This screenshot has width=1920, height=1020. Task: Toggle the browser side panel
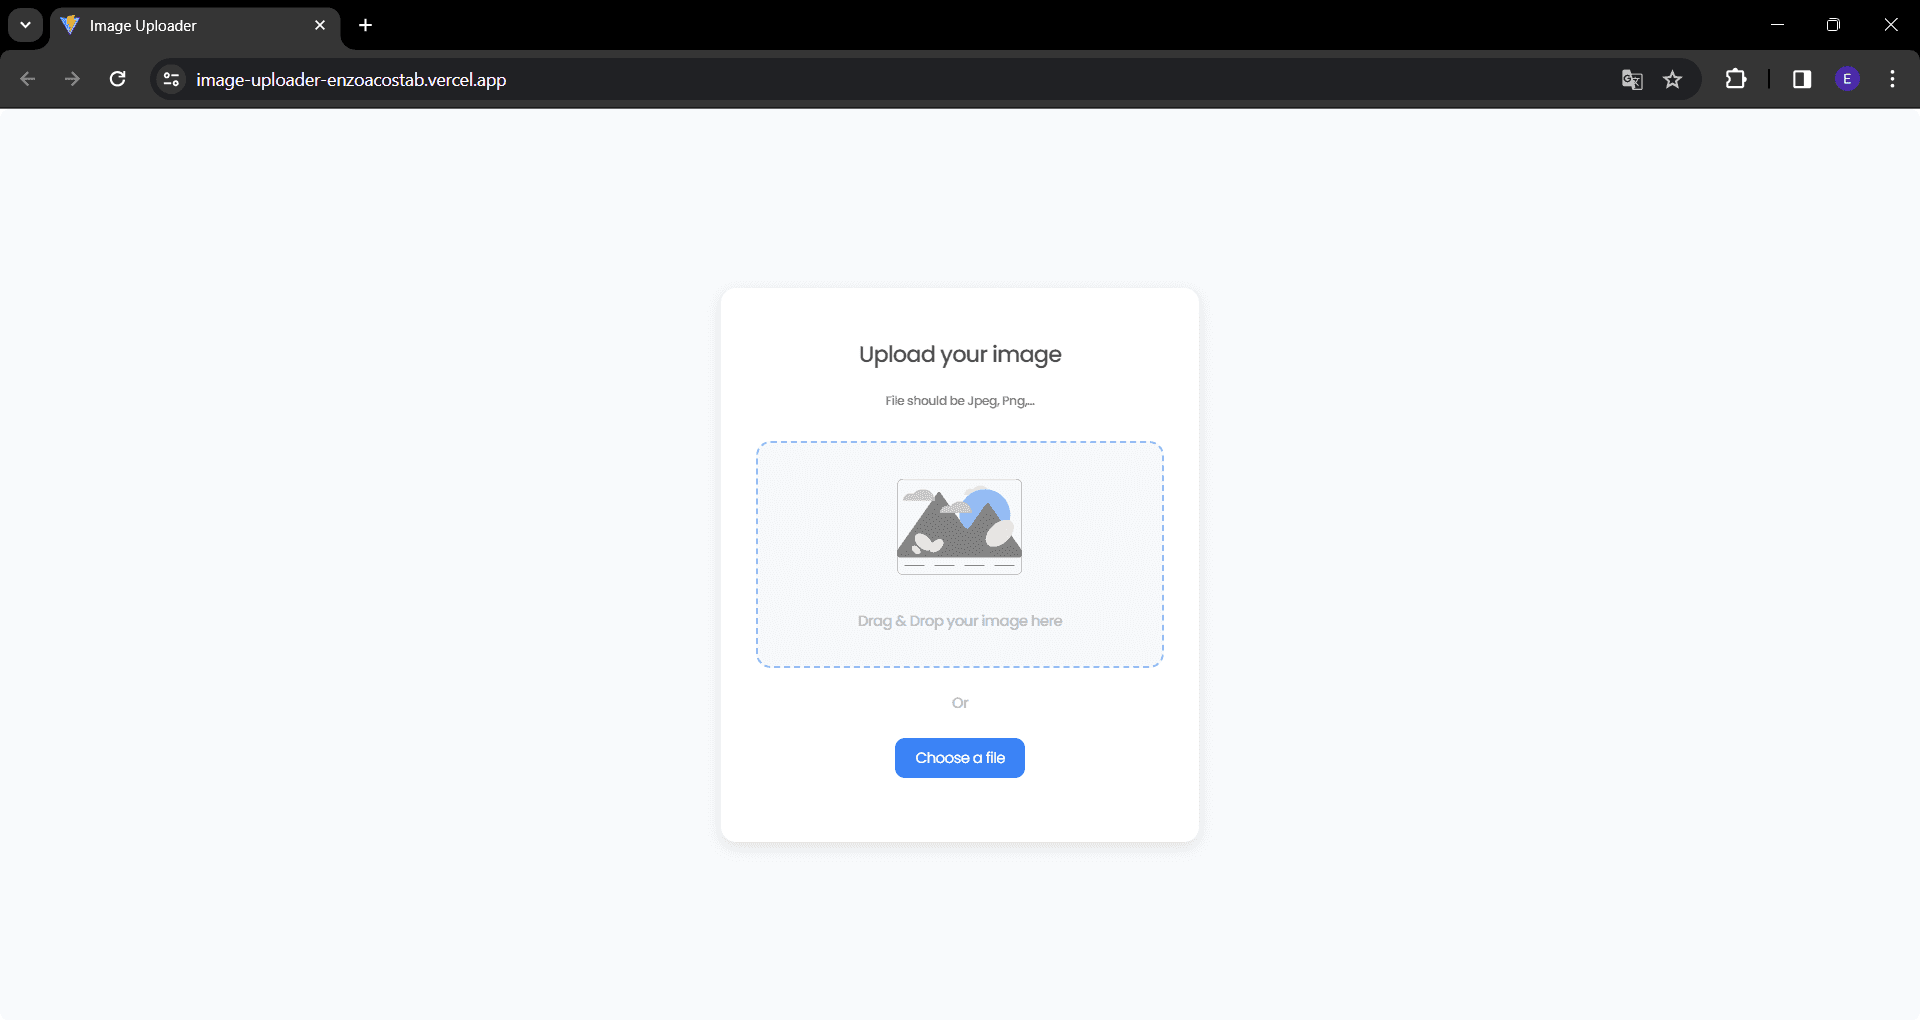tap(1802, 79)
